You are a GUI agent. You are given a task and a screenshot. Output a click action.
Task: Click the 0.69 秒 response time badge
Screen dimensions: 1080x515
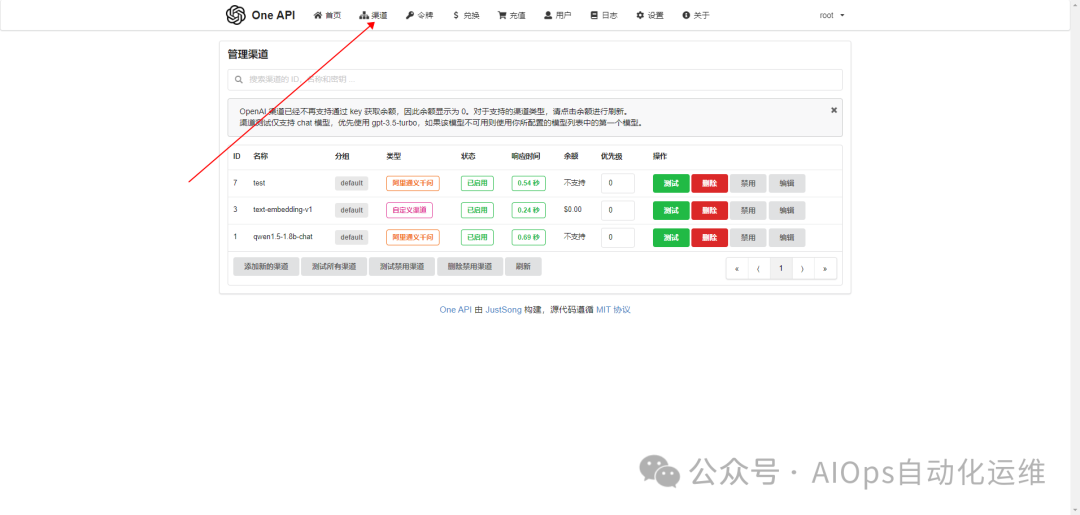point(529,237)
